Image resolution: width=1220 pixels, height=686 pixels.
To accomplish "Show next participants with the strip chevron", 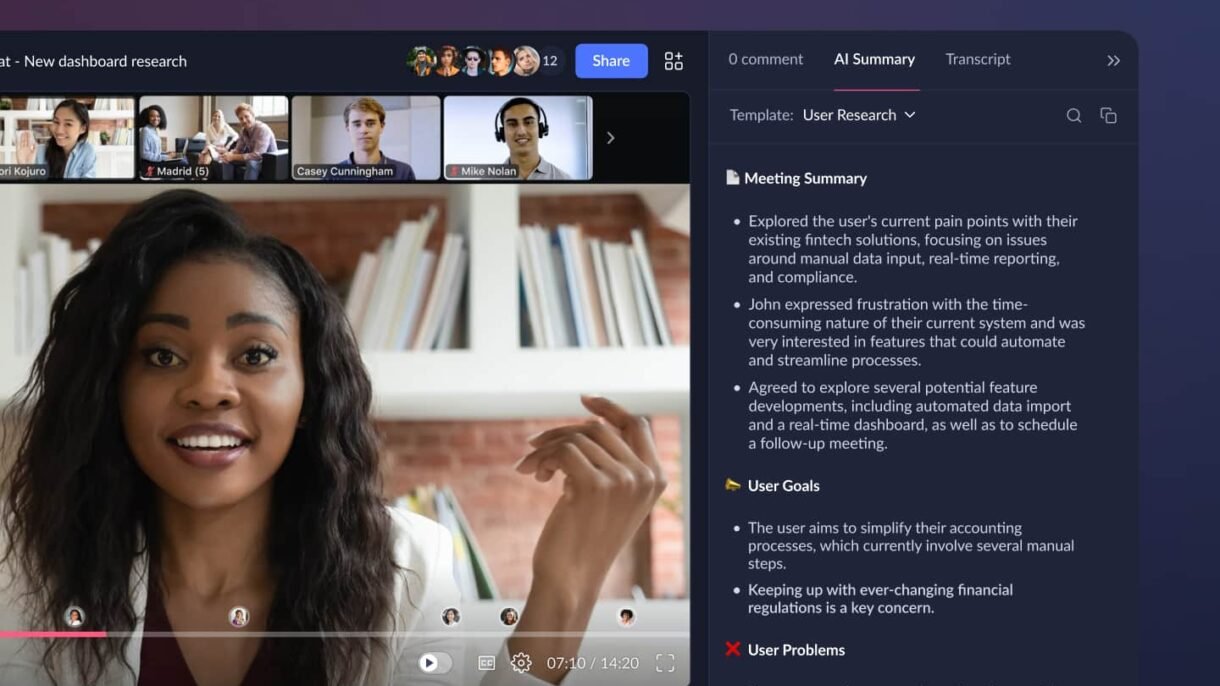I will (x=610, y=138).
